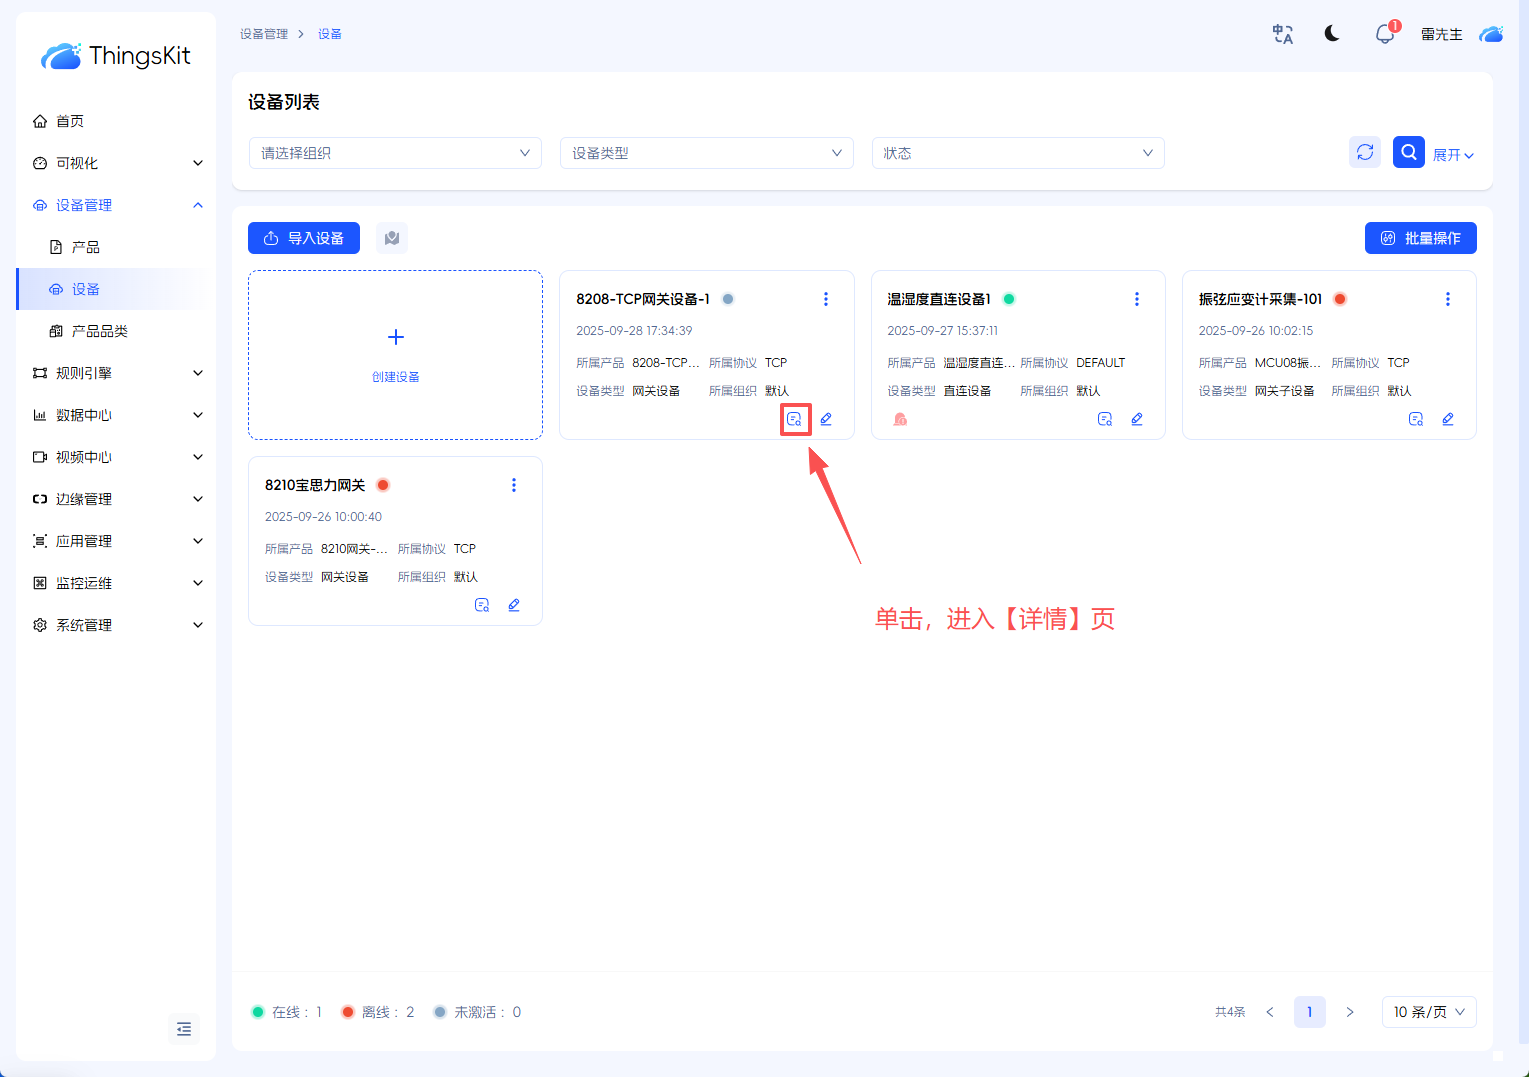Screen dimensions: 1529x1077
Task: Click the refresh icon beside search
Action: pos(1364,152)
